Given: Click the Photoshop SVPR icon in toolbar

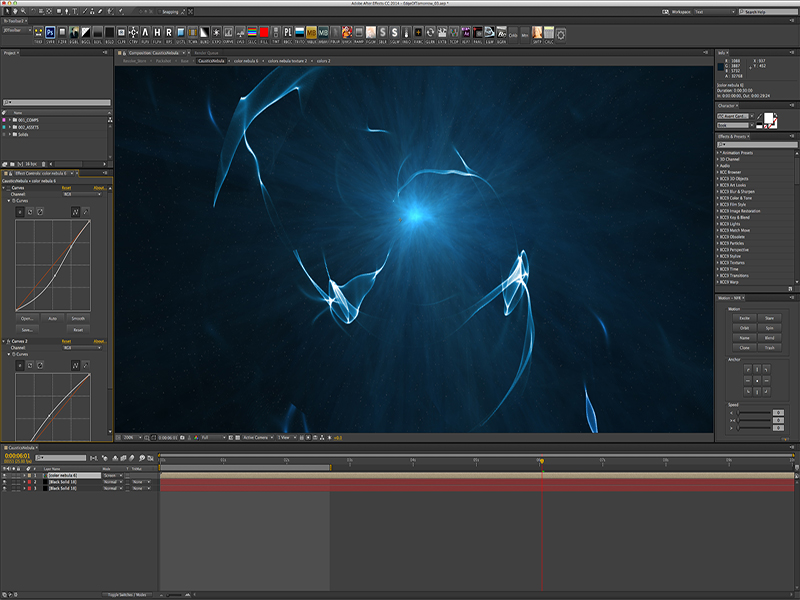Looking at the screenshot, I should point(51,34).
